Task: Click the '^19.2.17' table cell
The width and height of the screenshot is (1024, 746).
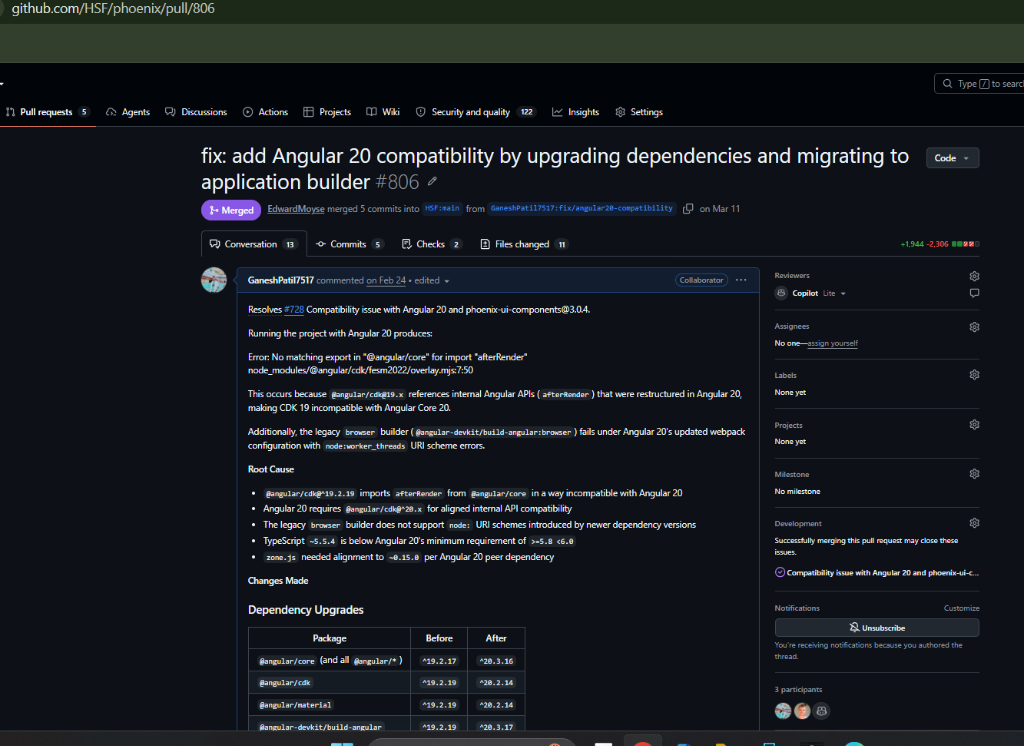Action: coord(439,661)
